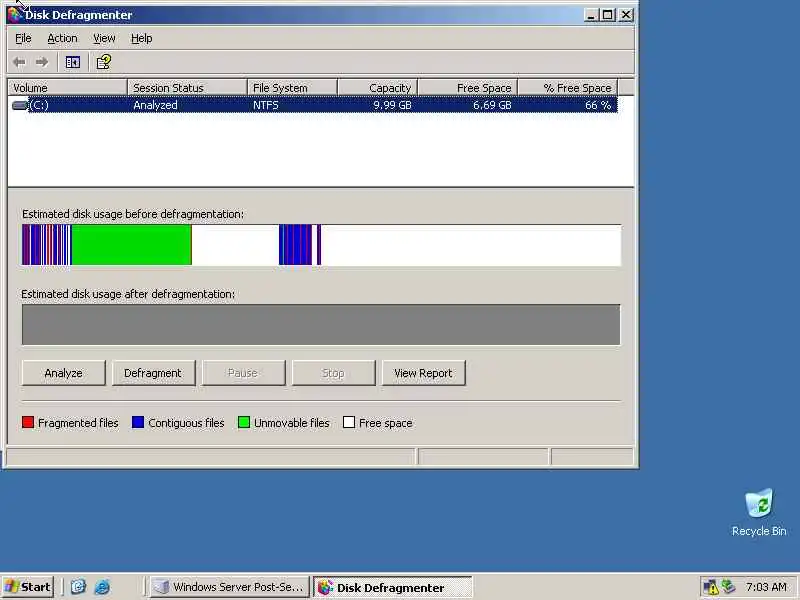Viewport: 800px width, 600px height.
Task: Sort by the Session Status column header
Action: coord(187,88)
